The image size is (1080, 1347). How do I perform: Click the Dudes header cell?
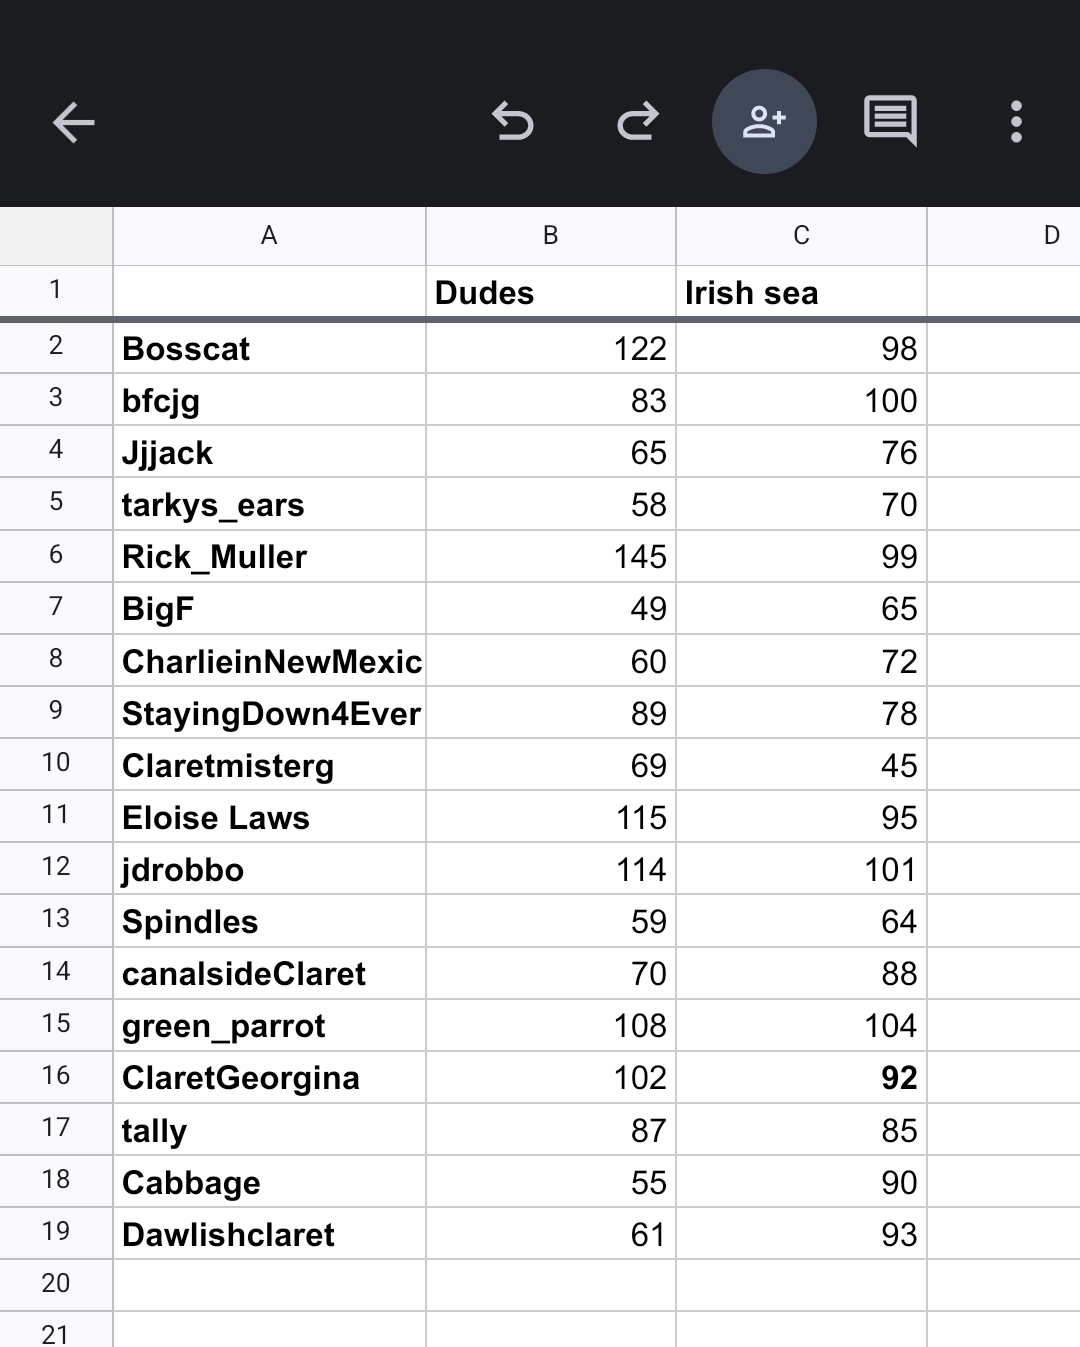tap(550, 292)
